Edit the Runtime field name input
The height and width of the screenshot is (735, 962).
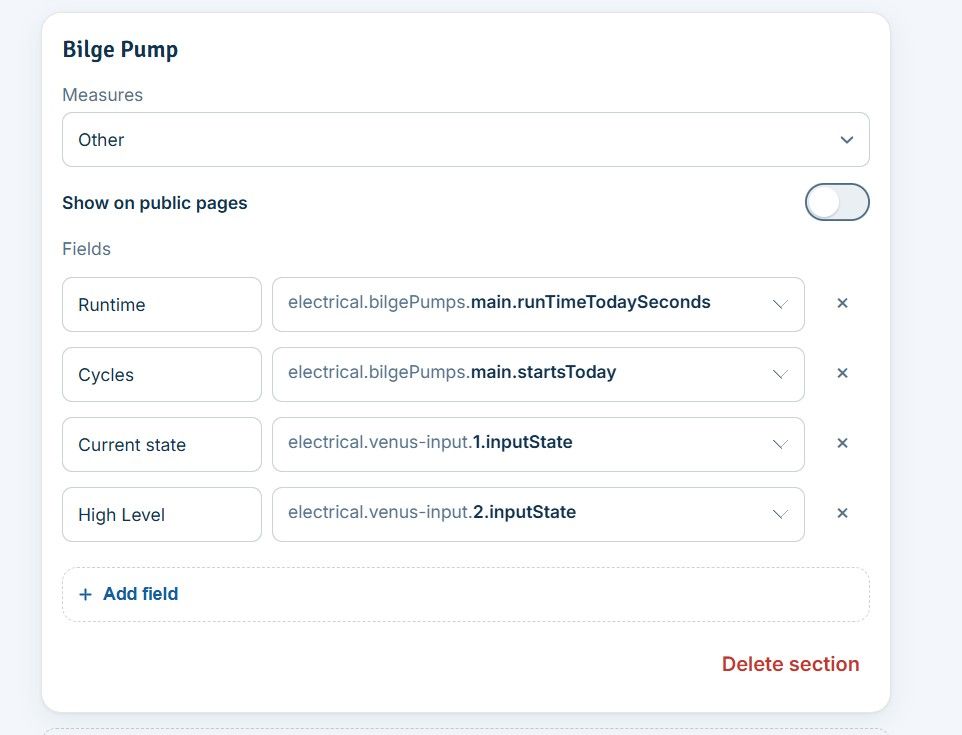[162, 304]
